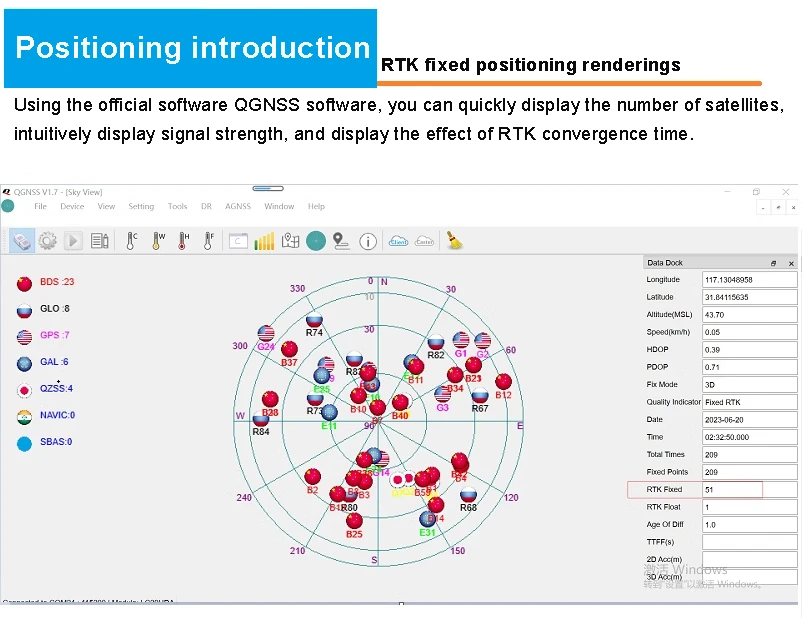Open the AGNSS menu

(x=238, y=207)
